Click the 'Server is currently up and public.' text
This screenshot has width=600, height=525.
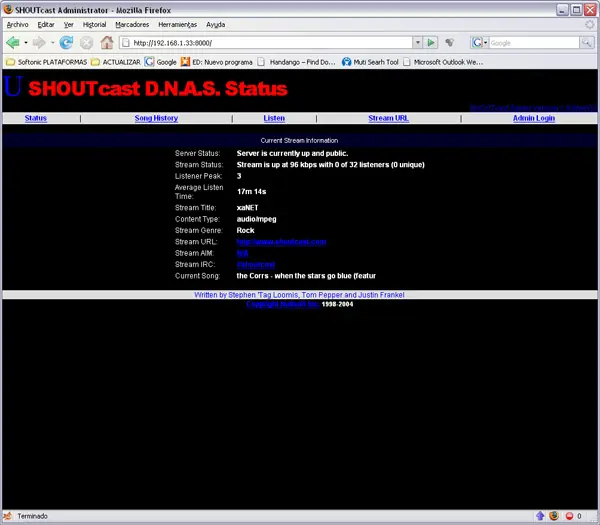[x=292, y=153]
